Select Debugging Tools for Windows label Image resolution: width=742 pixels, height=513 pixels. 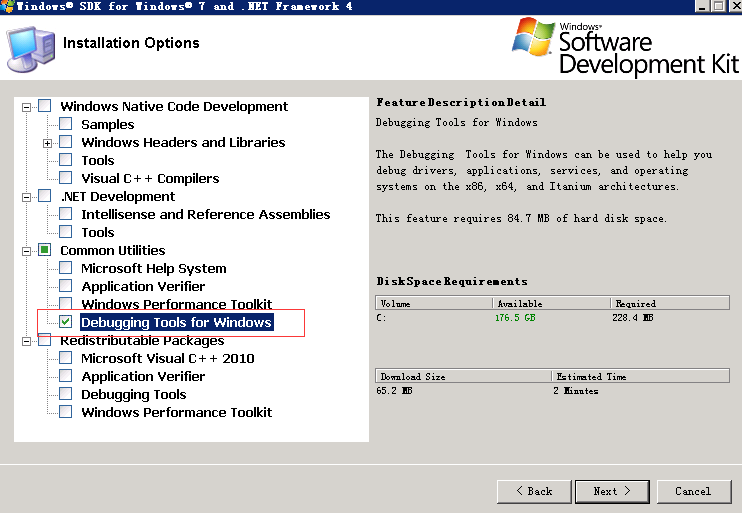177,322
